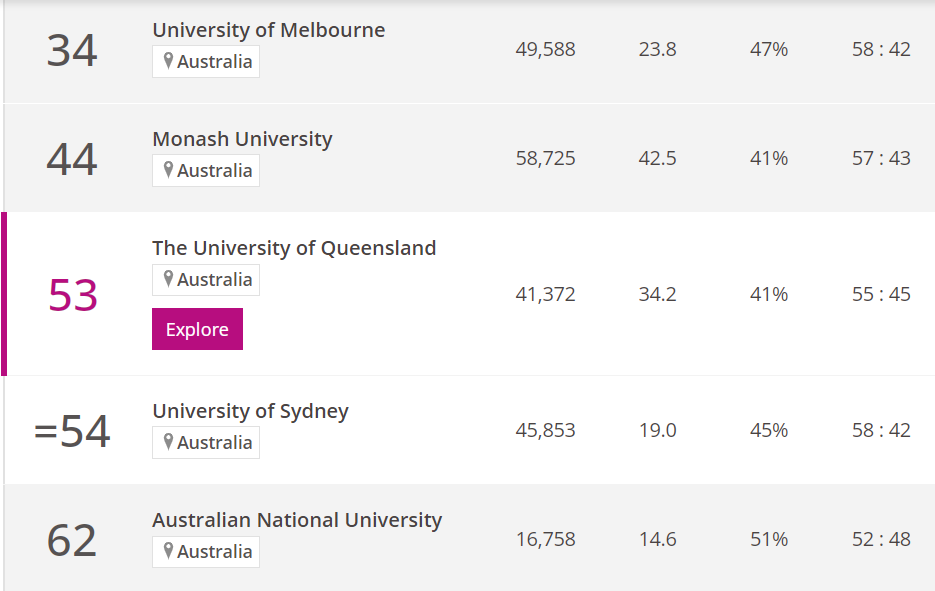This screenshot has width=935, height=591.
Task: Click the location pin under Monash University
Action: tap(168, 170)
